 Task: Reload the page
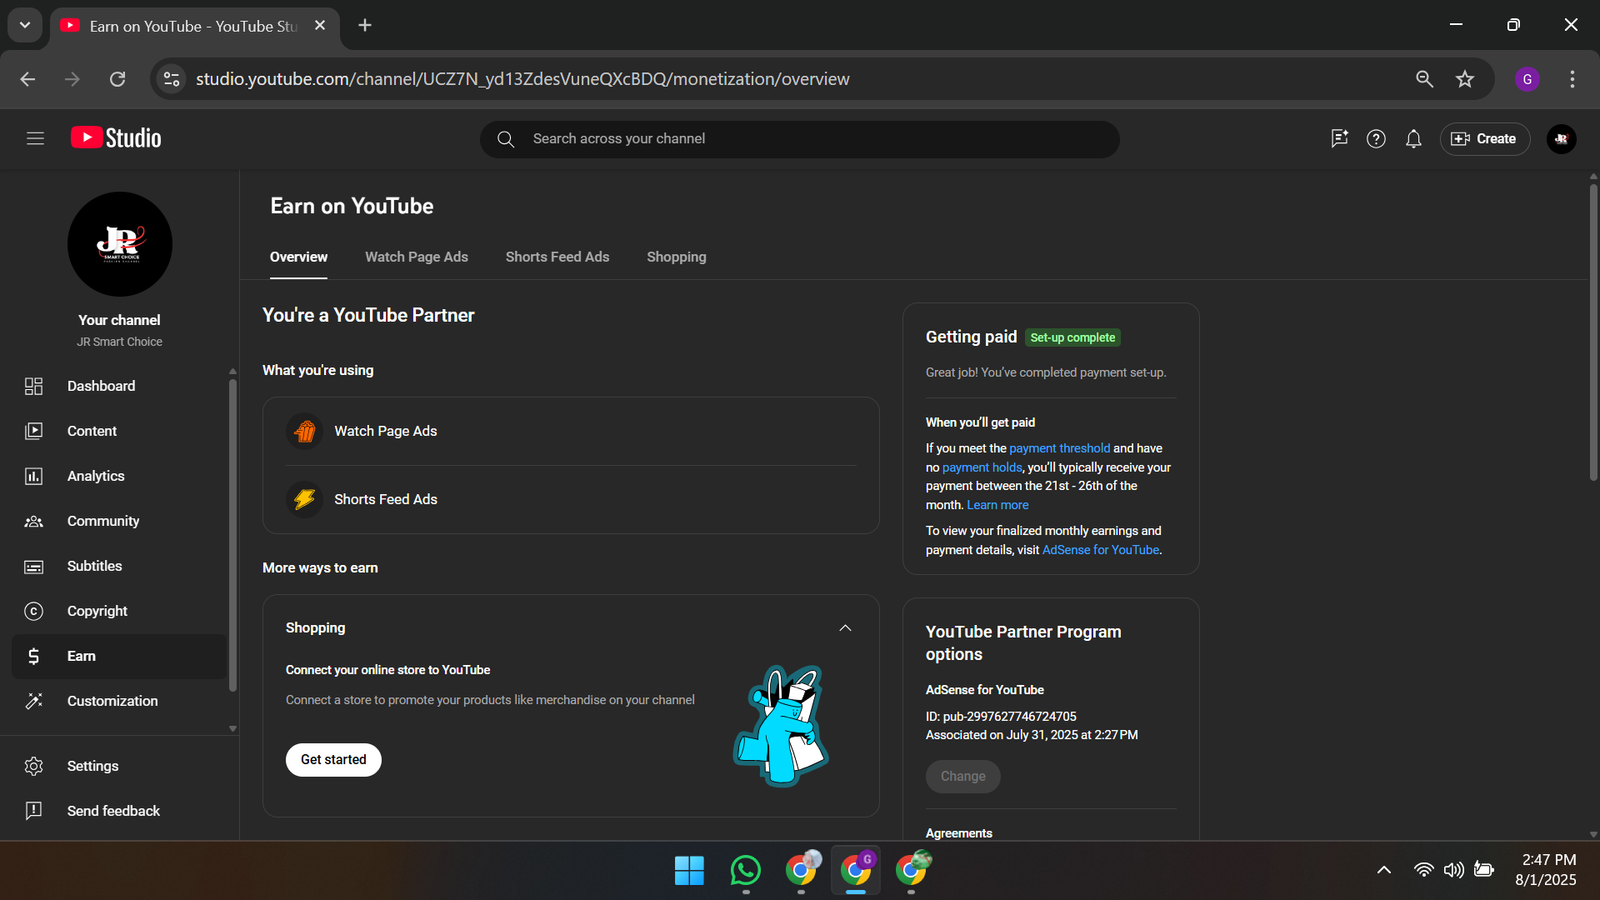117,79
